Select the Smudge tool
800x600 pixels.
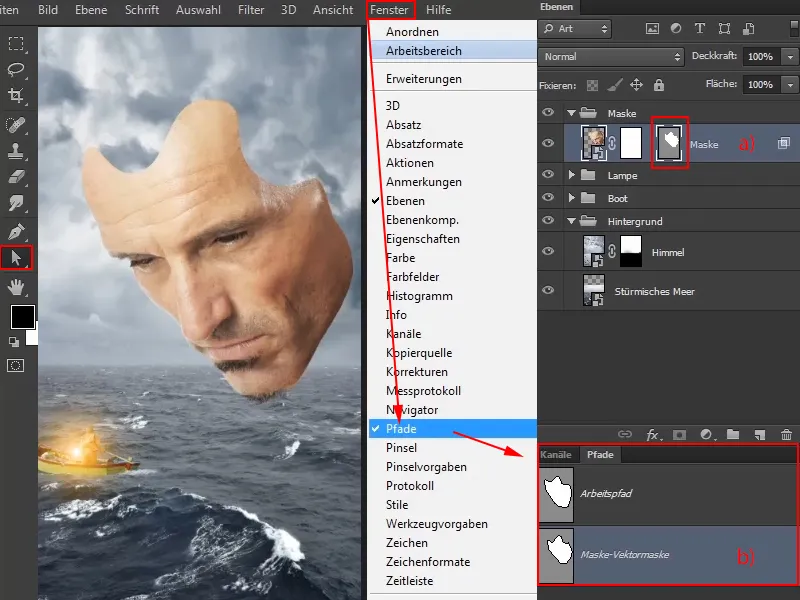16,203
